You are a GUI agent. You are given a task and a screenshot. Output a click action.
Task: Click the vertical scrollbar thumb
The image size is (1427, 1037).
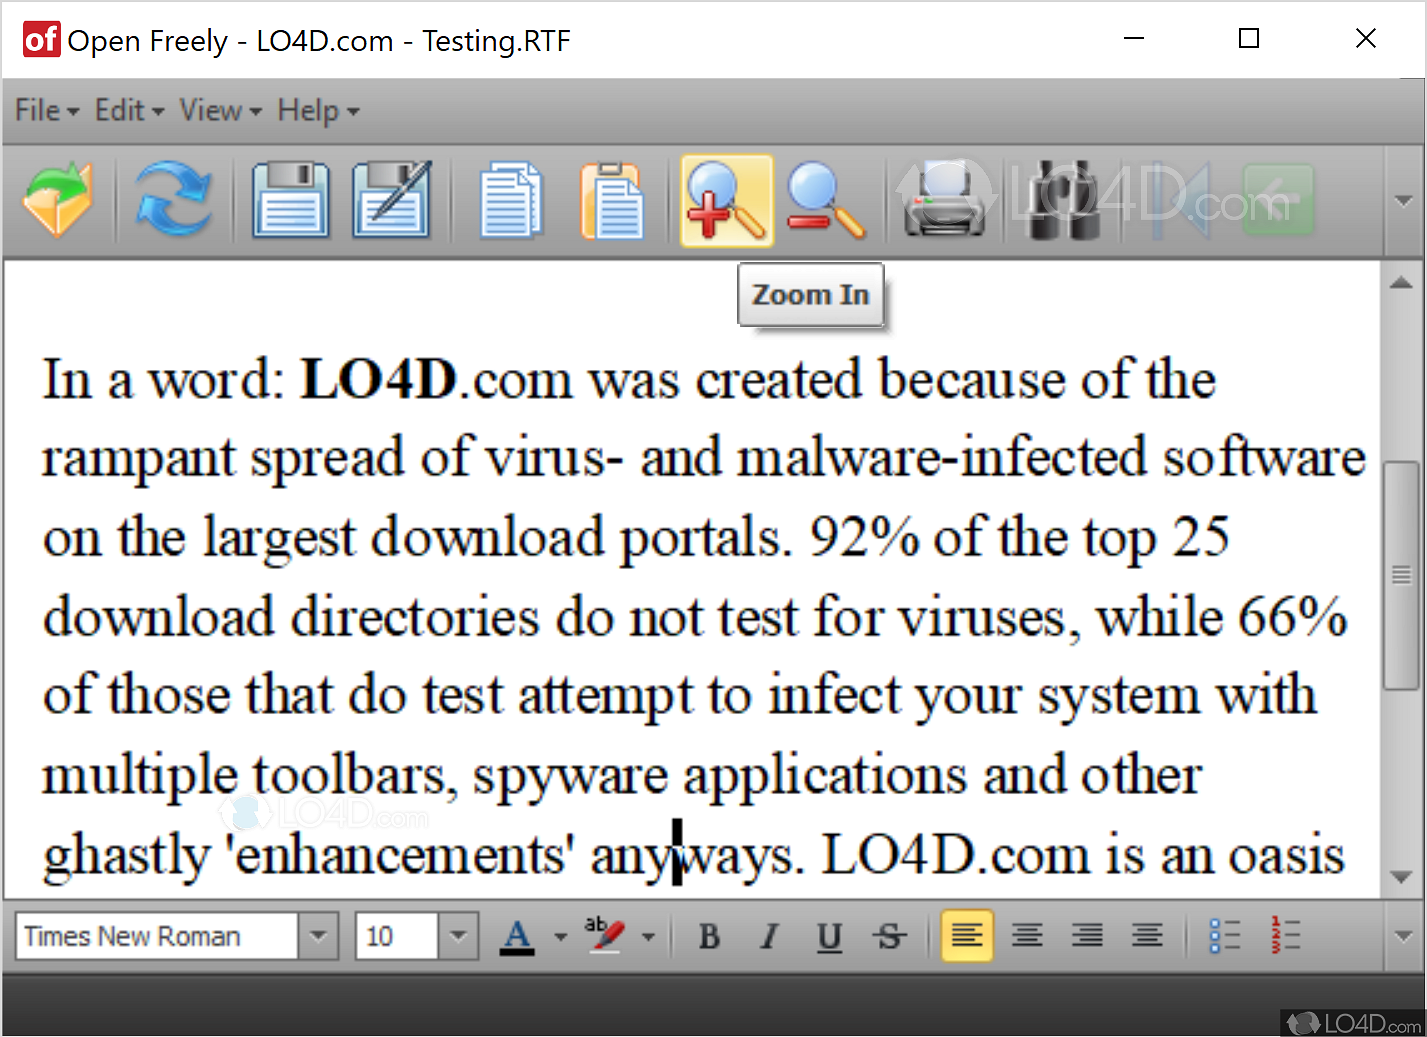tap(1401, 575)
